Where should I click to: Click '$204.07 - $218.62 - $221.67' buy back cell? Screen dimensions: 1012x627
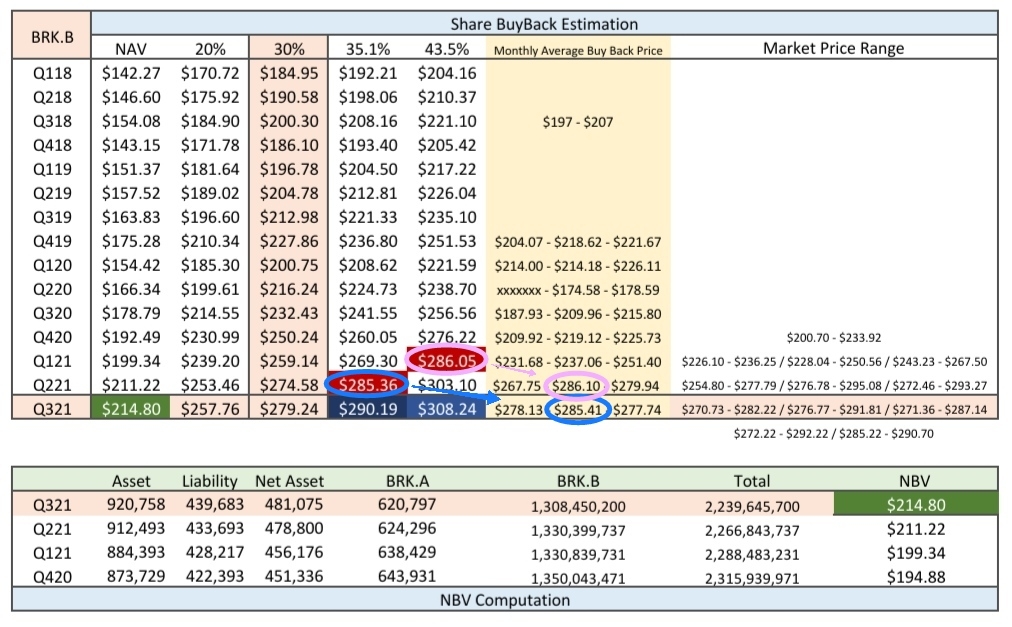click(x=578, y=242)
